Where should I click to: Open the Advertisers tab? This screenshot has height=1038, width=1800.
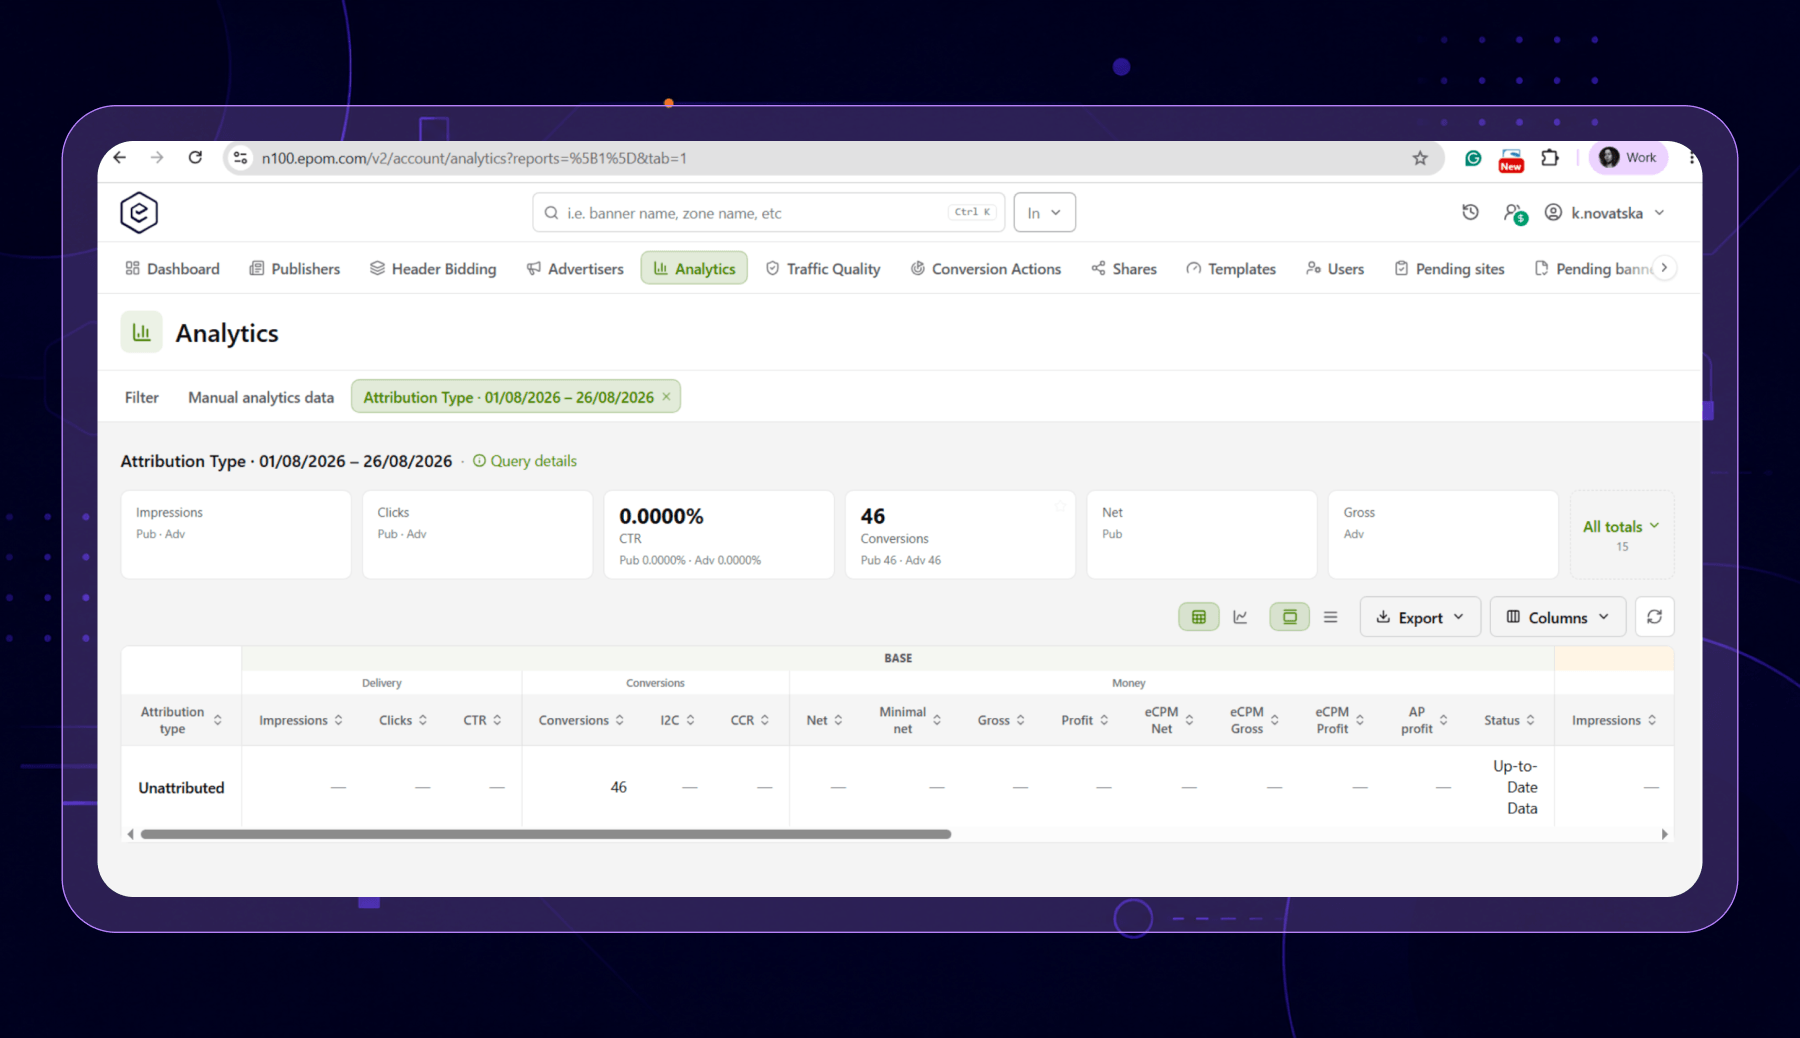point(575,269)
